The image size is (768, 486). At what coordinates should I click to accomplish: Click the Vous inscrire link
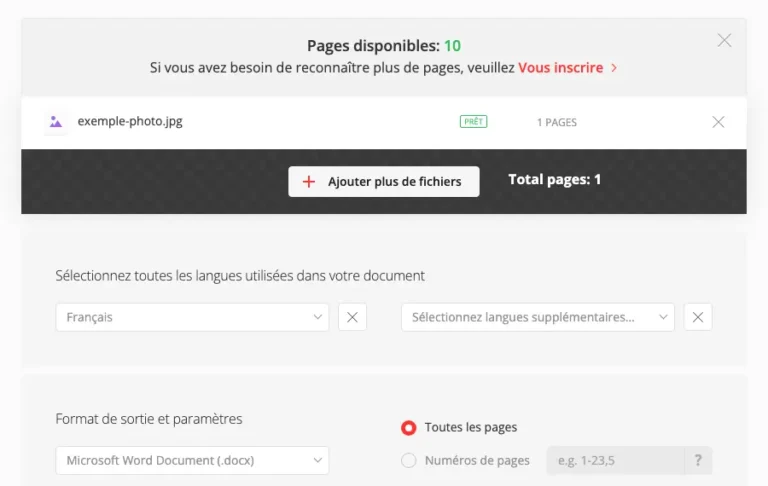(560, 68)
